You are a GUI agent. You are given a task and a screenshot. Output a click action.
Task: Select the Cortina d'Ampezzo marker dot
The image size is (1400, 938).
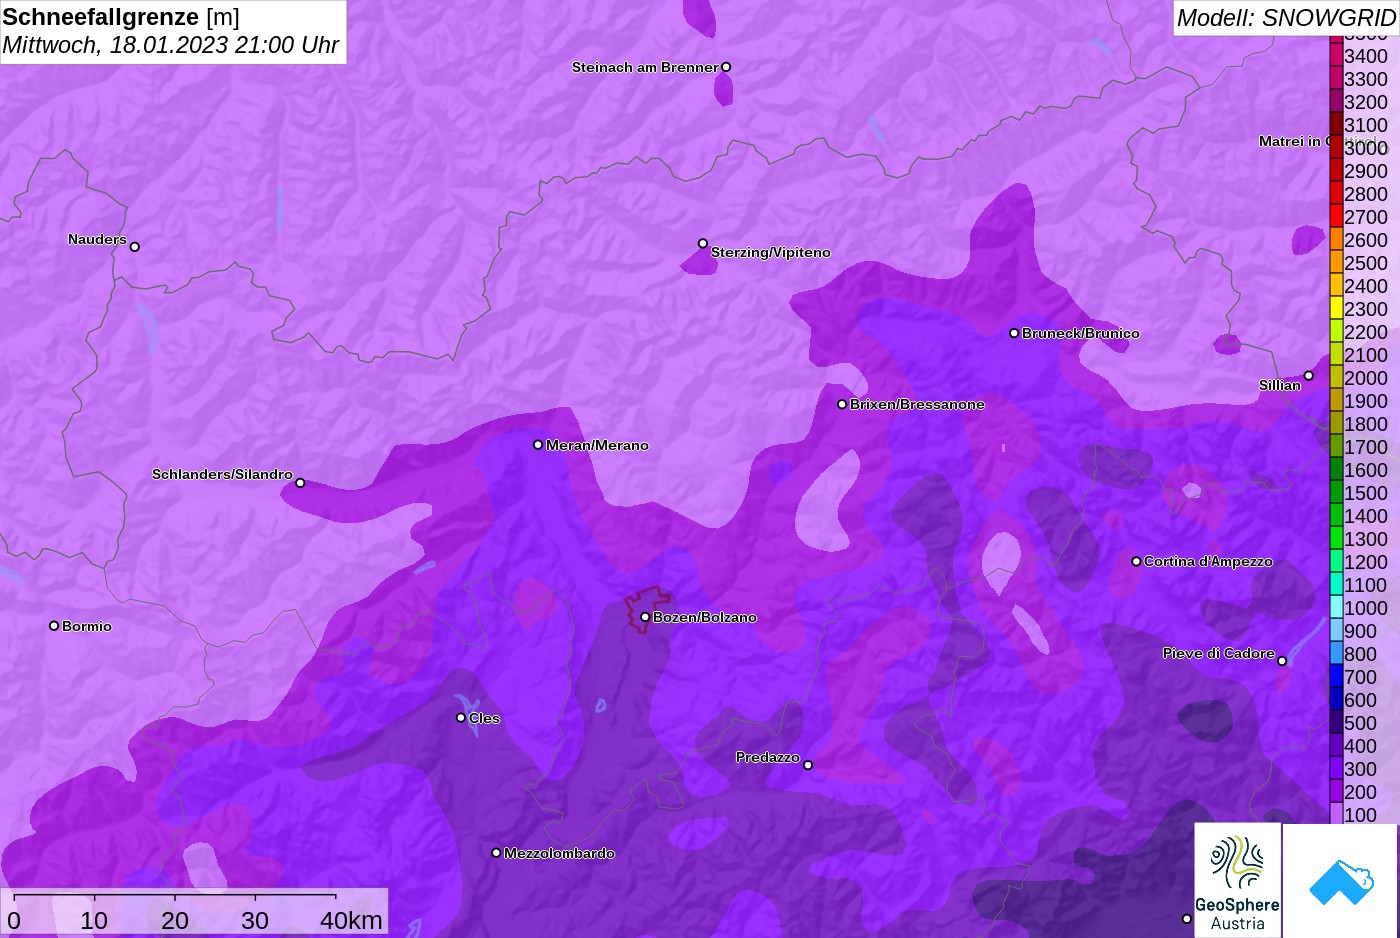[1136, 561]
